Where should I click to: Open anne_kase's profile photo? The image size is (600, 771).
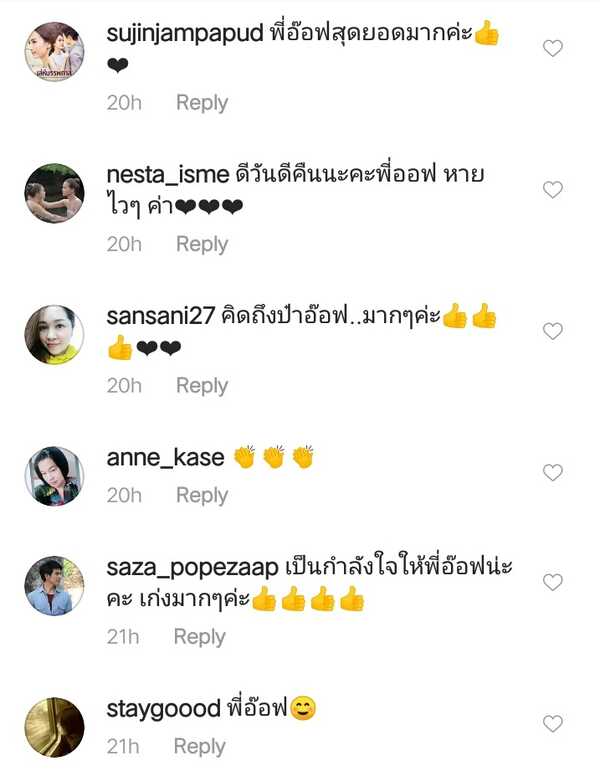tap(54, 475)
